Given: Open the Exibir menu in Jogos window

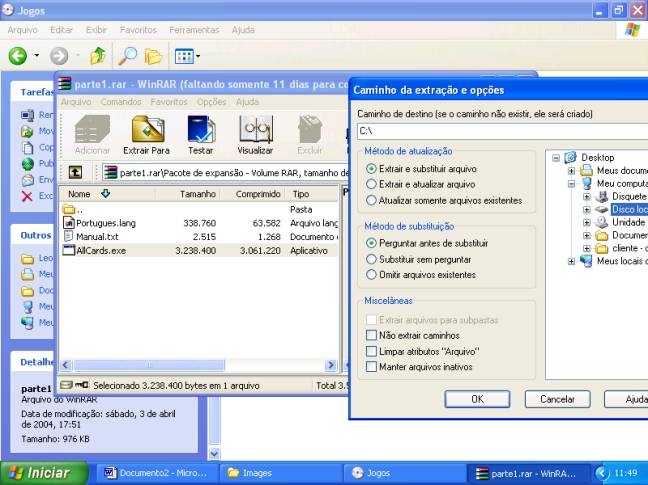Looking at the screenshot, I should coord(96,30).
